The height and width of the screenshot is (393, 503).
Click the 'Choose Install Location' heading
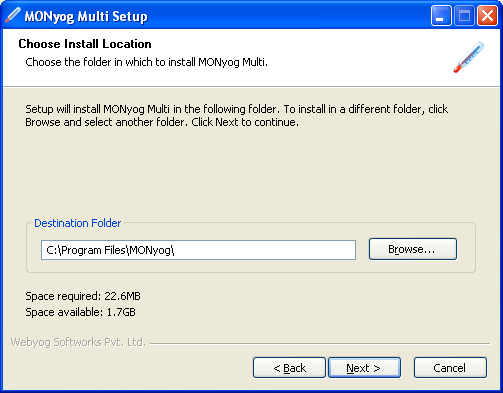click(85, 44)
